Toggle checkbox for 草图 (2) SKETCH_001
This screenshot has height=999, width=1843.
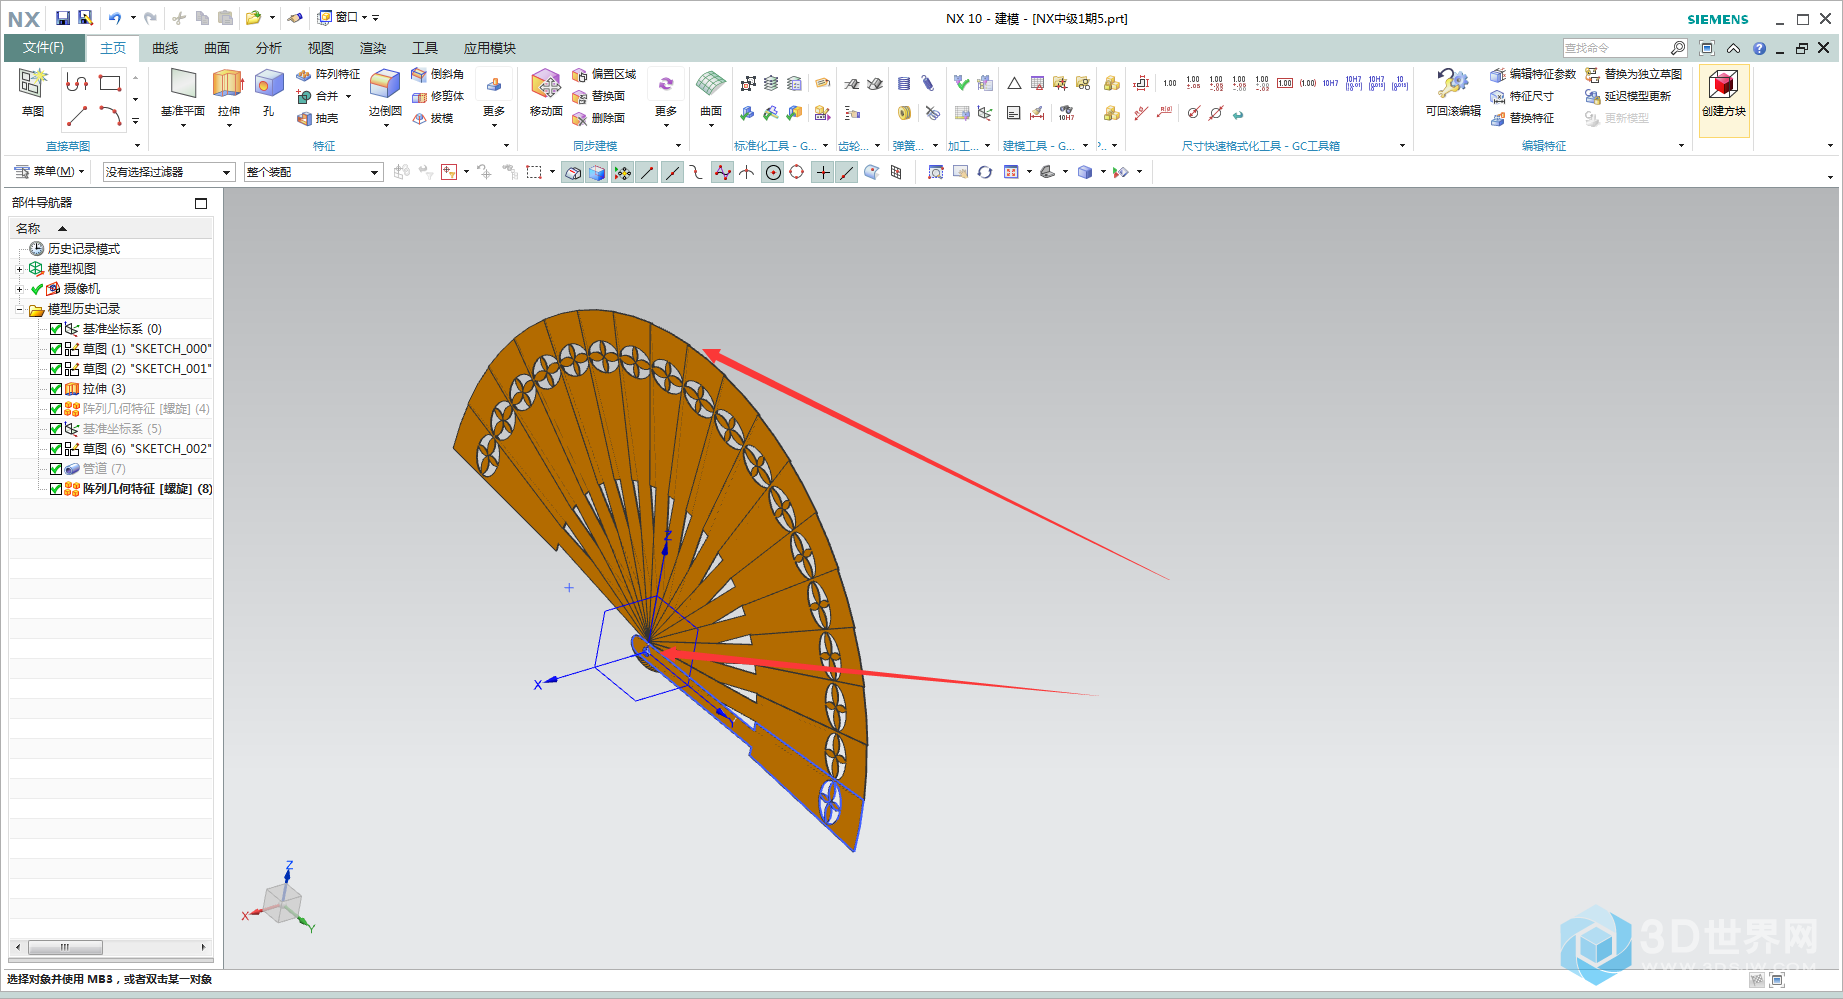coord(56,369)
